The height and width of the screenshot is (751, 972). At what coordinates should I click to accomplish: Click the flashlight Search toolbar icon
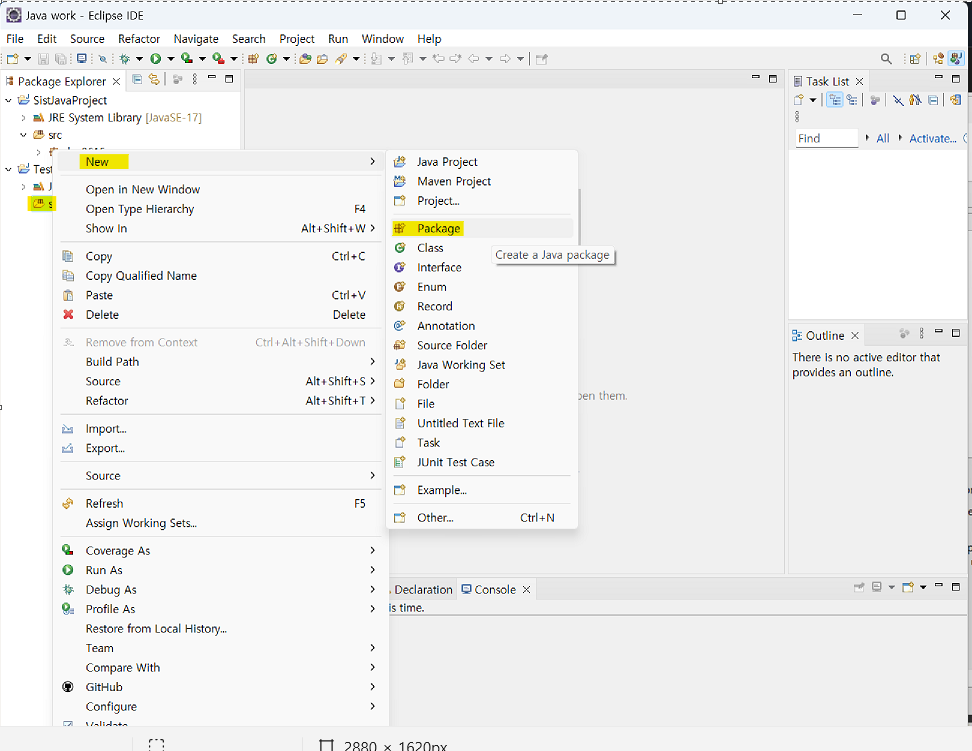click(x=340, y=59)
